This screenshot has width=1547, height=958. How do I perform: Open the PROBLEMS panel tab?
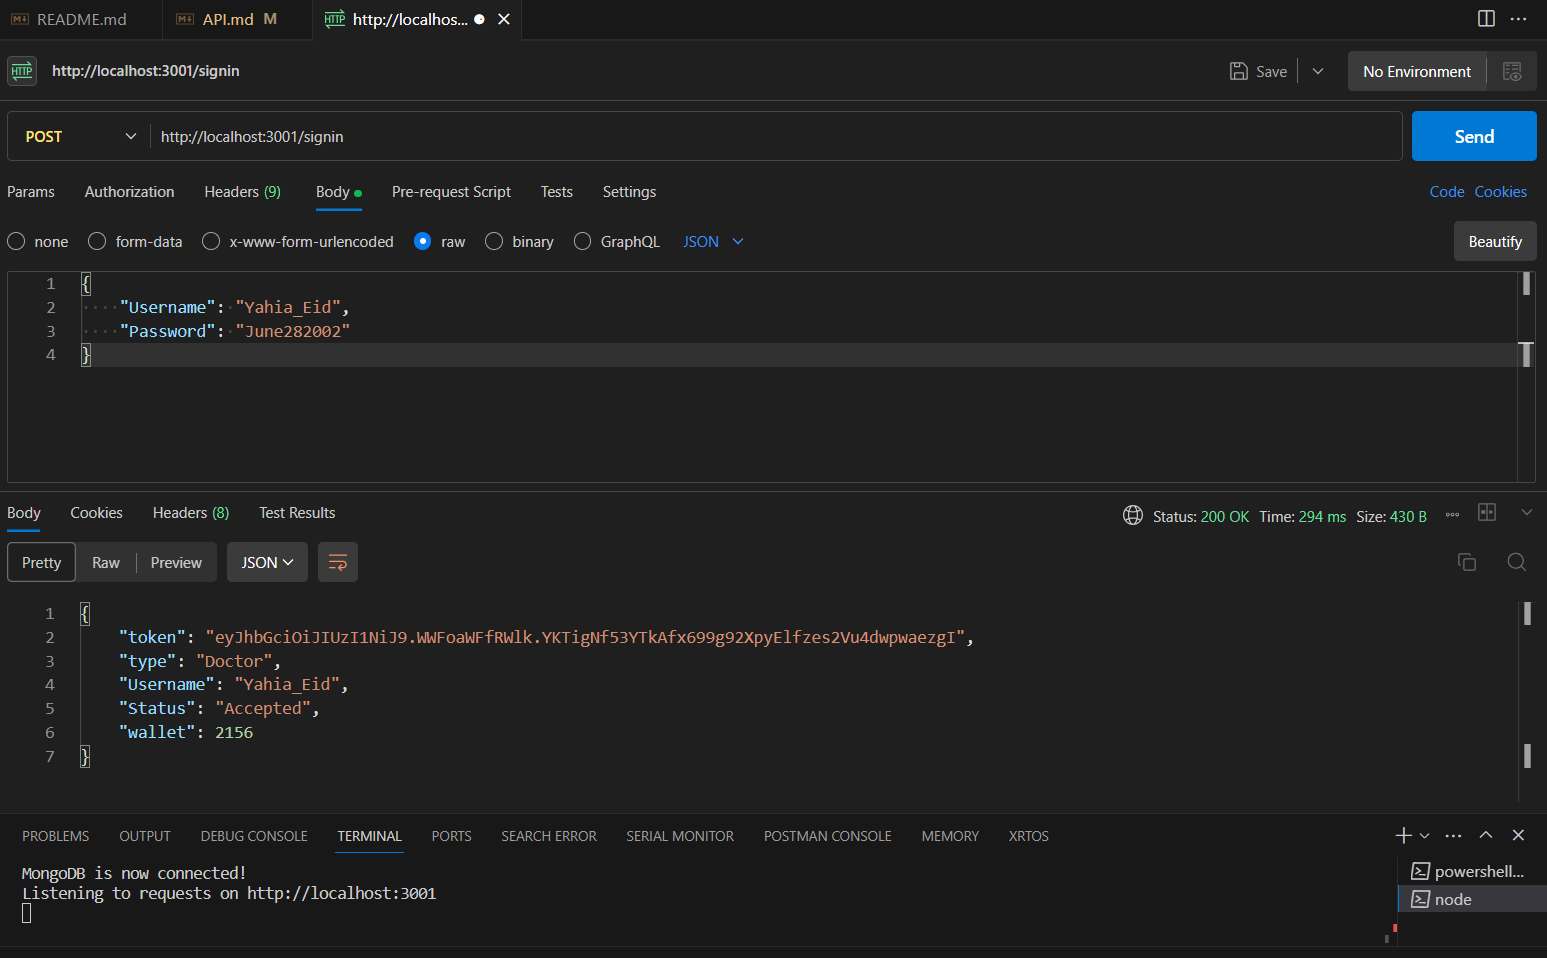[56, 836]
